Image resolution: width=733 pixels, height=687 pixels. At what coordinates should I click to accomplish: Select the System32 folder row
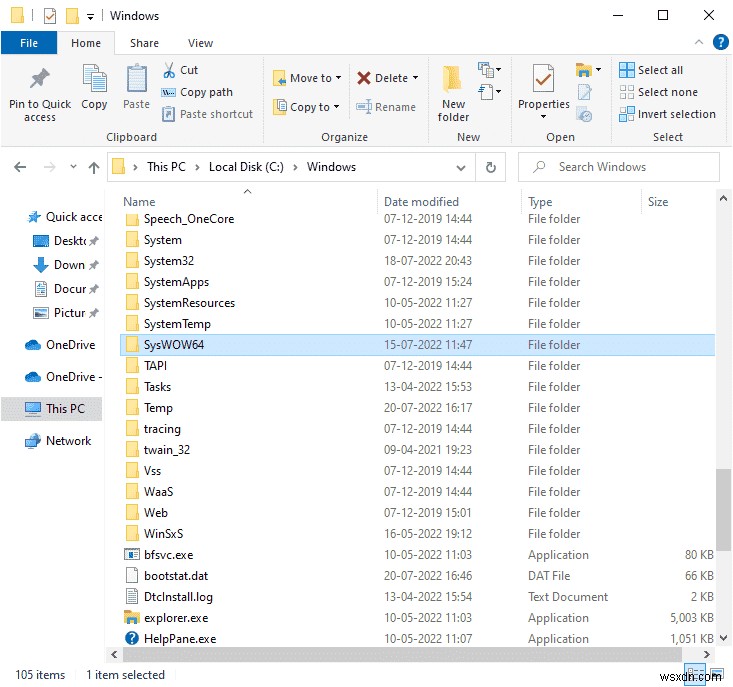[417, 261]
